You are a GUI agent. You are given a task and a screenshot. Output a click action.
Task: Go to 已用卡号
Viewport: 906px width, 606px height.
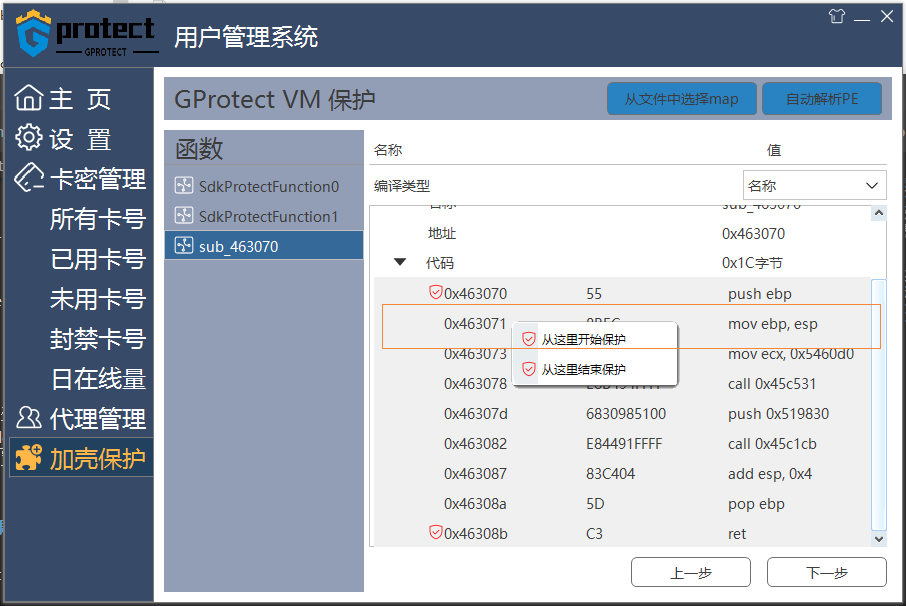[x=98, y=259]
